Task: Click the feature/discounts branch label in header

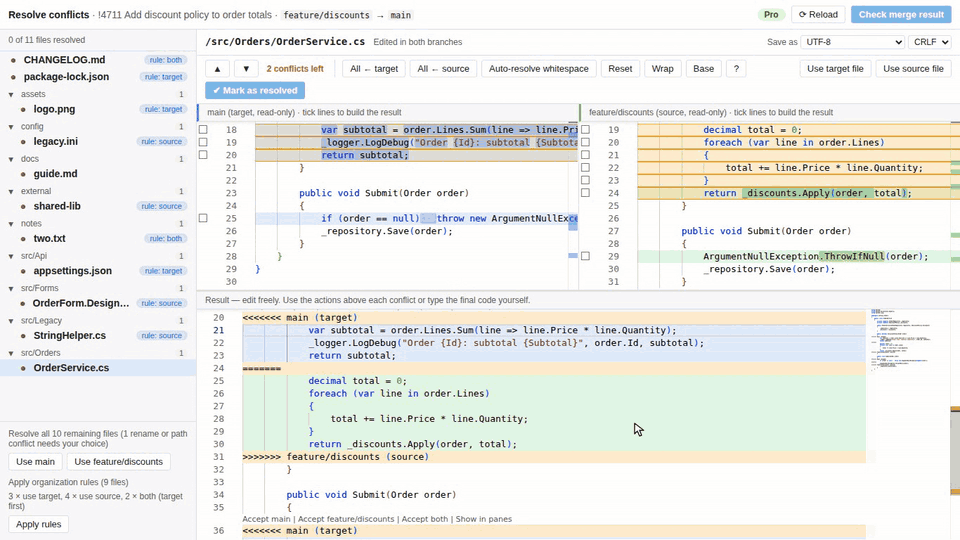Action: [x=326, y=15]
